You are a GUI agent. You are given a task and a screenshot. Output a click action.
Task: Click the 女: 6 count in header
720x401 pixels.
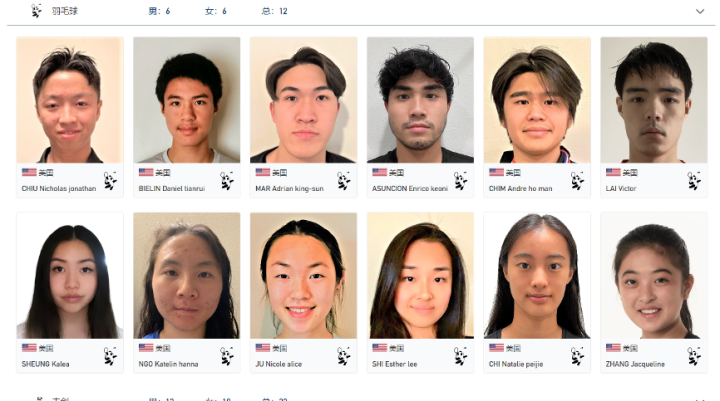tap(216, 11)
